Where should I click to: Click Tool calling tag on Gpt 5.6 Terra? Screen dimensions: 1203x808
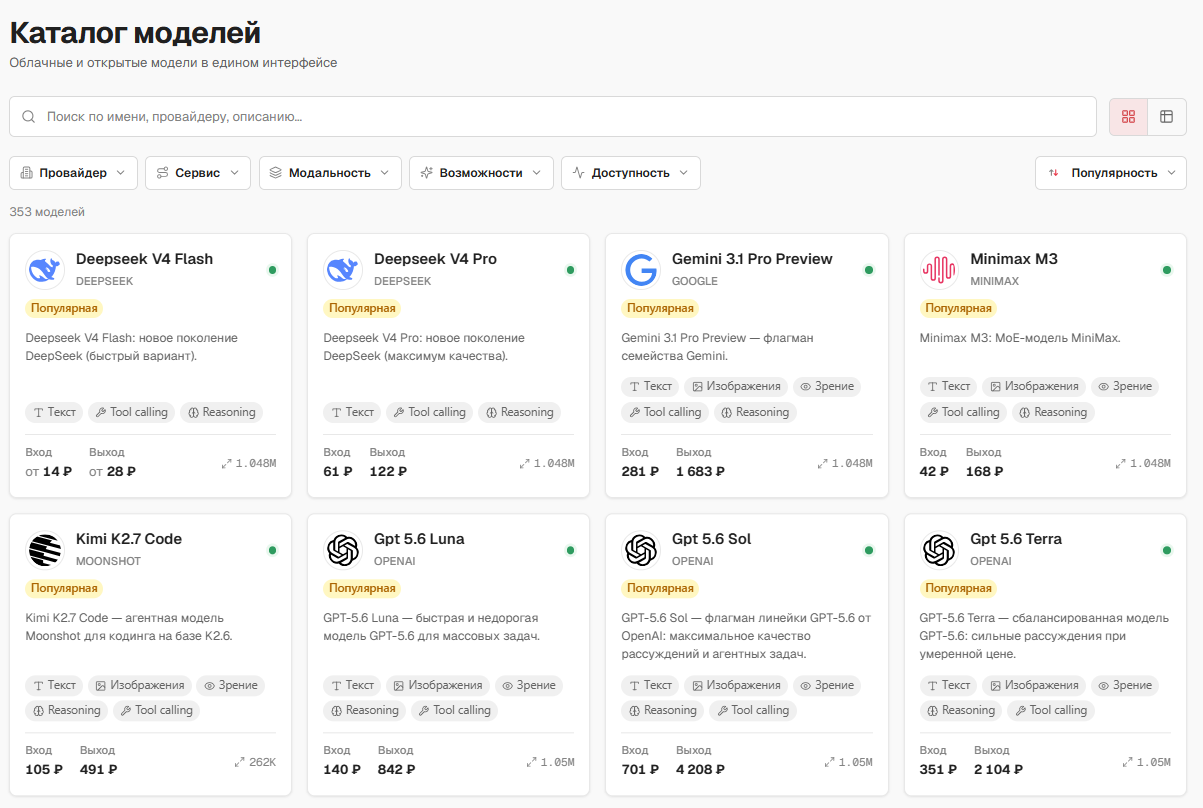coord(1050,710)
